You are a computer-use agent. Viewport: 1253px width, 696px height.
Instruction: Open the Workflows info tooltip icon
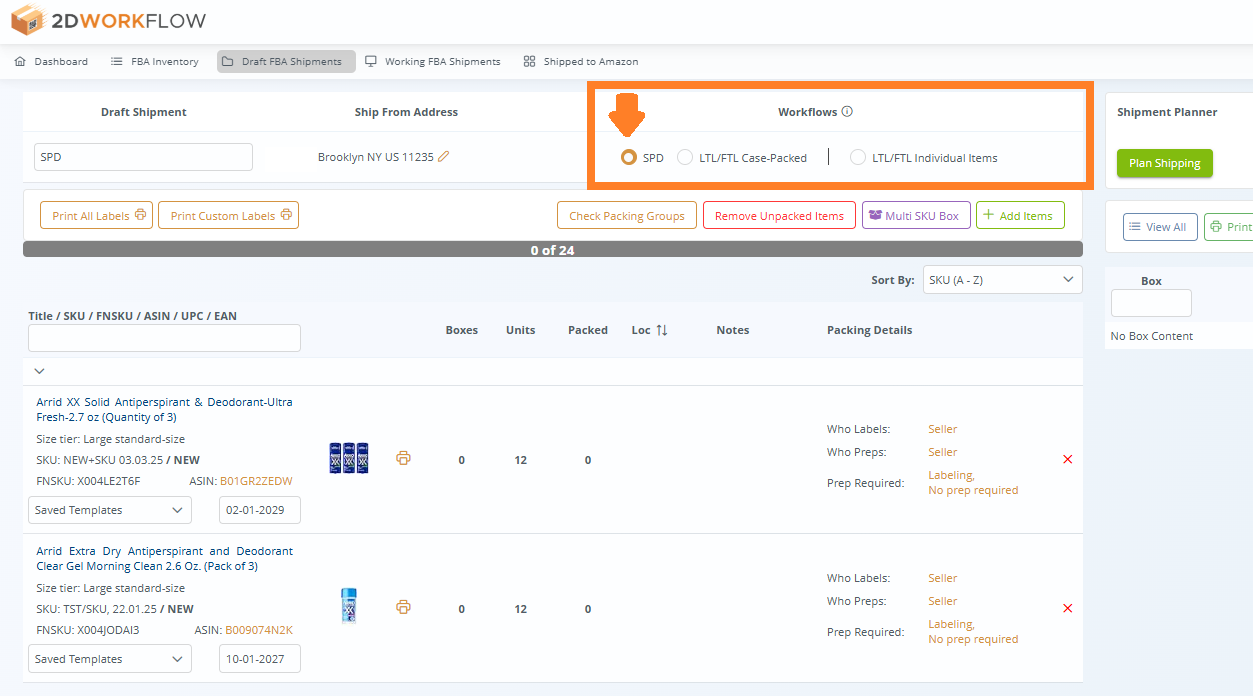coord(846,111)
